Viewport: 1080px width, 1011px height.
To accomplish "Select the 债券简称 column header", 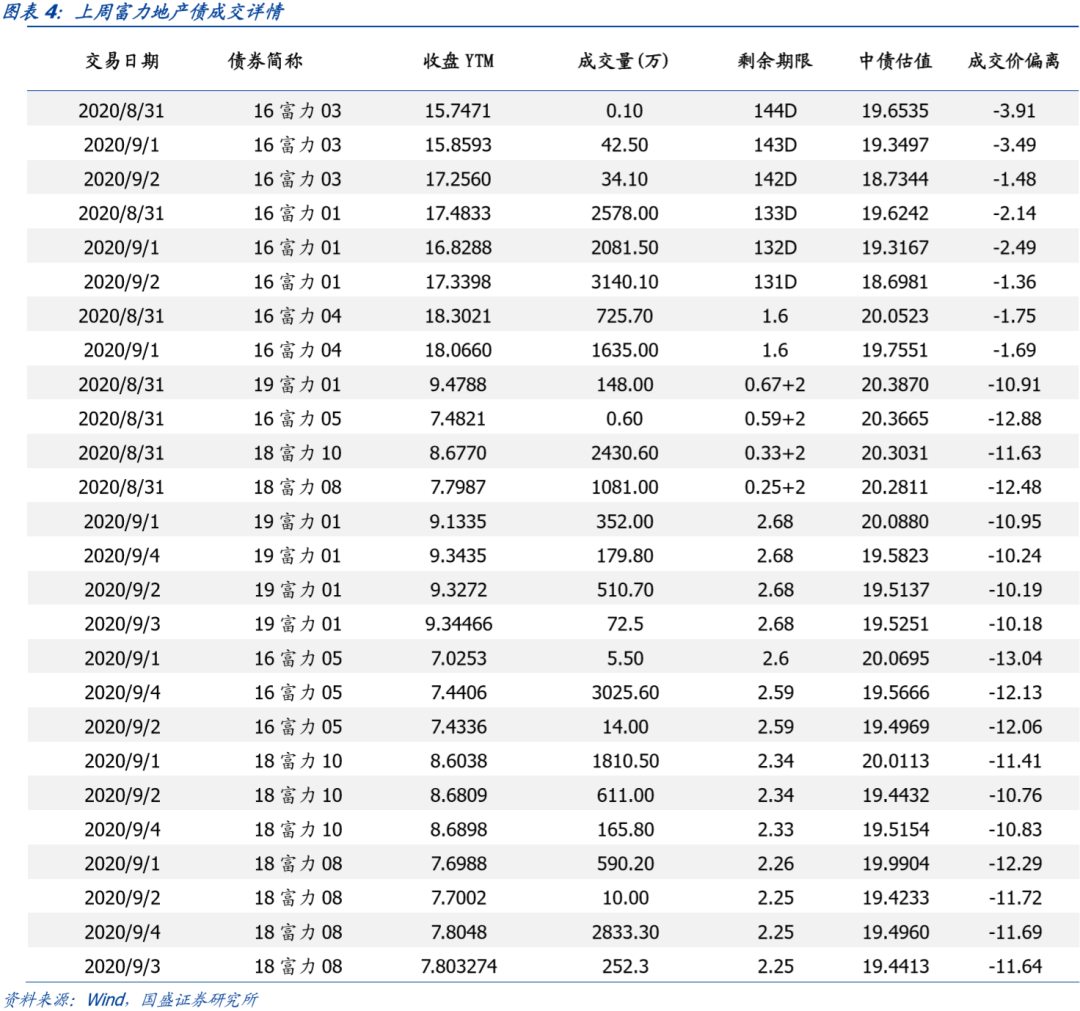I will click(x=265, y=61).
